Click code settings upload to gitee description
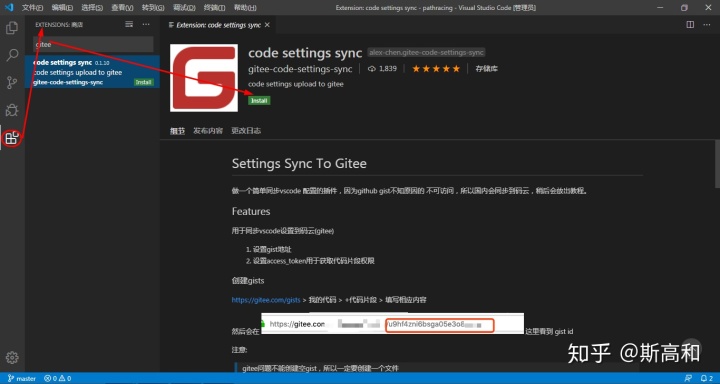The height and width of the screenshot is (384, 720). pyautogui.click(x=296, y=85)
